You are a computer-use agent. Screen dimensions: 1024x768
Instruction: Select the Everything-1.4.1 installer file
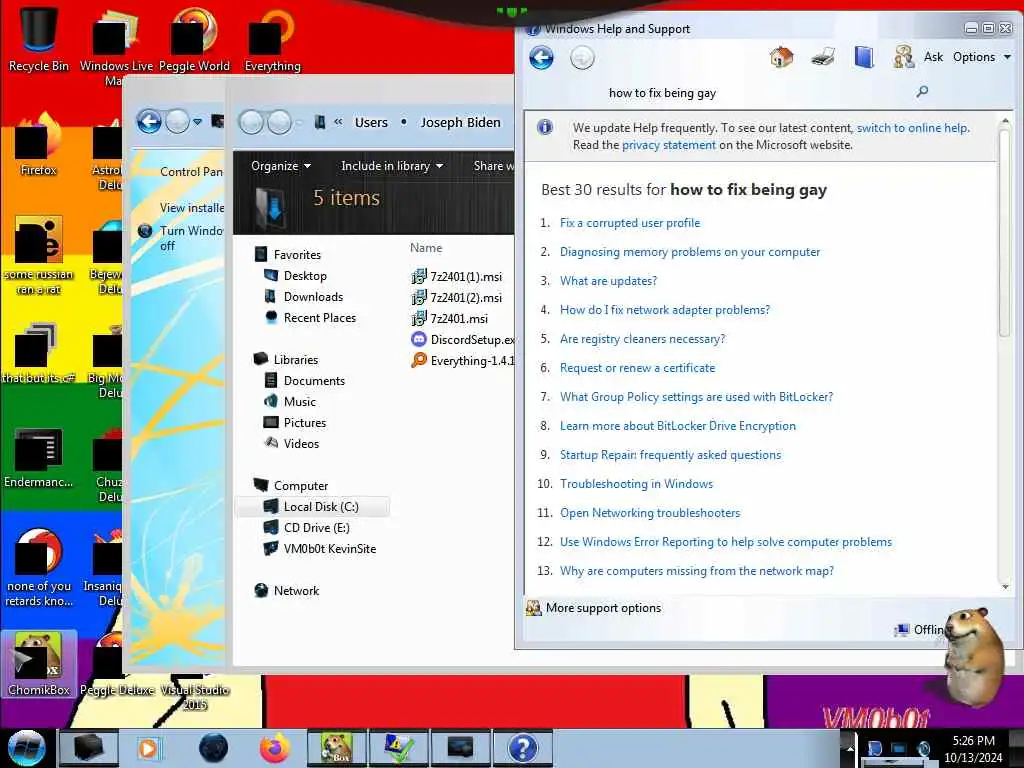[462, 360]
